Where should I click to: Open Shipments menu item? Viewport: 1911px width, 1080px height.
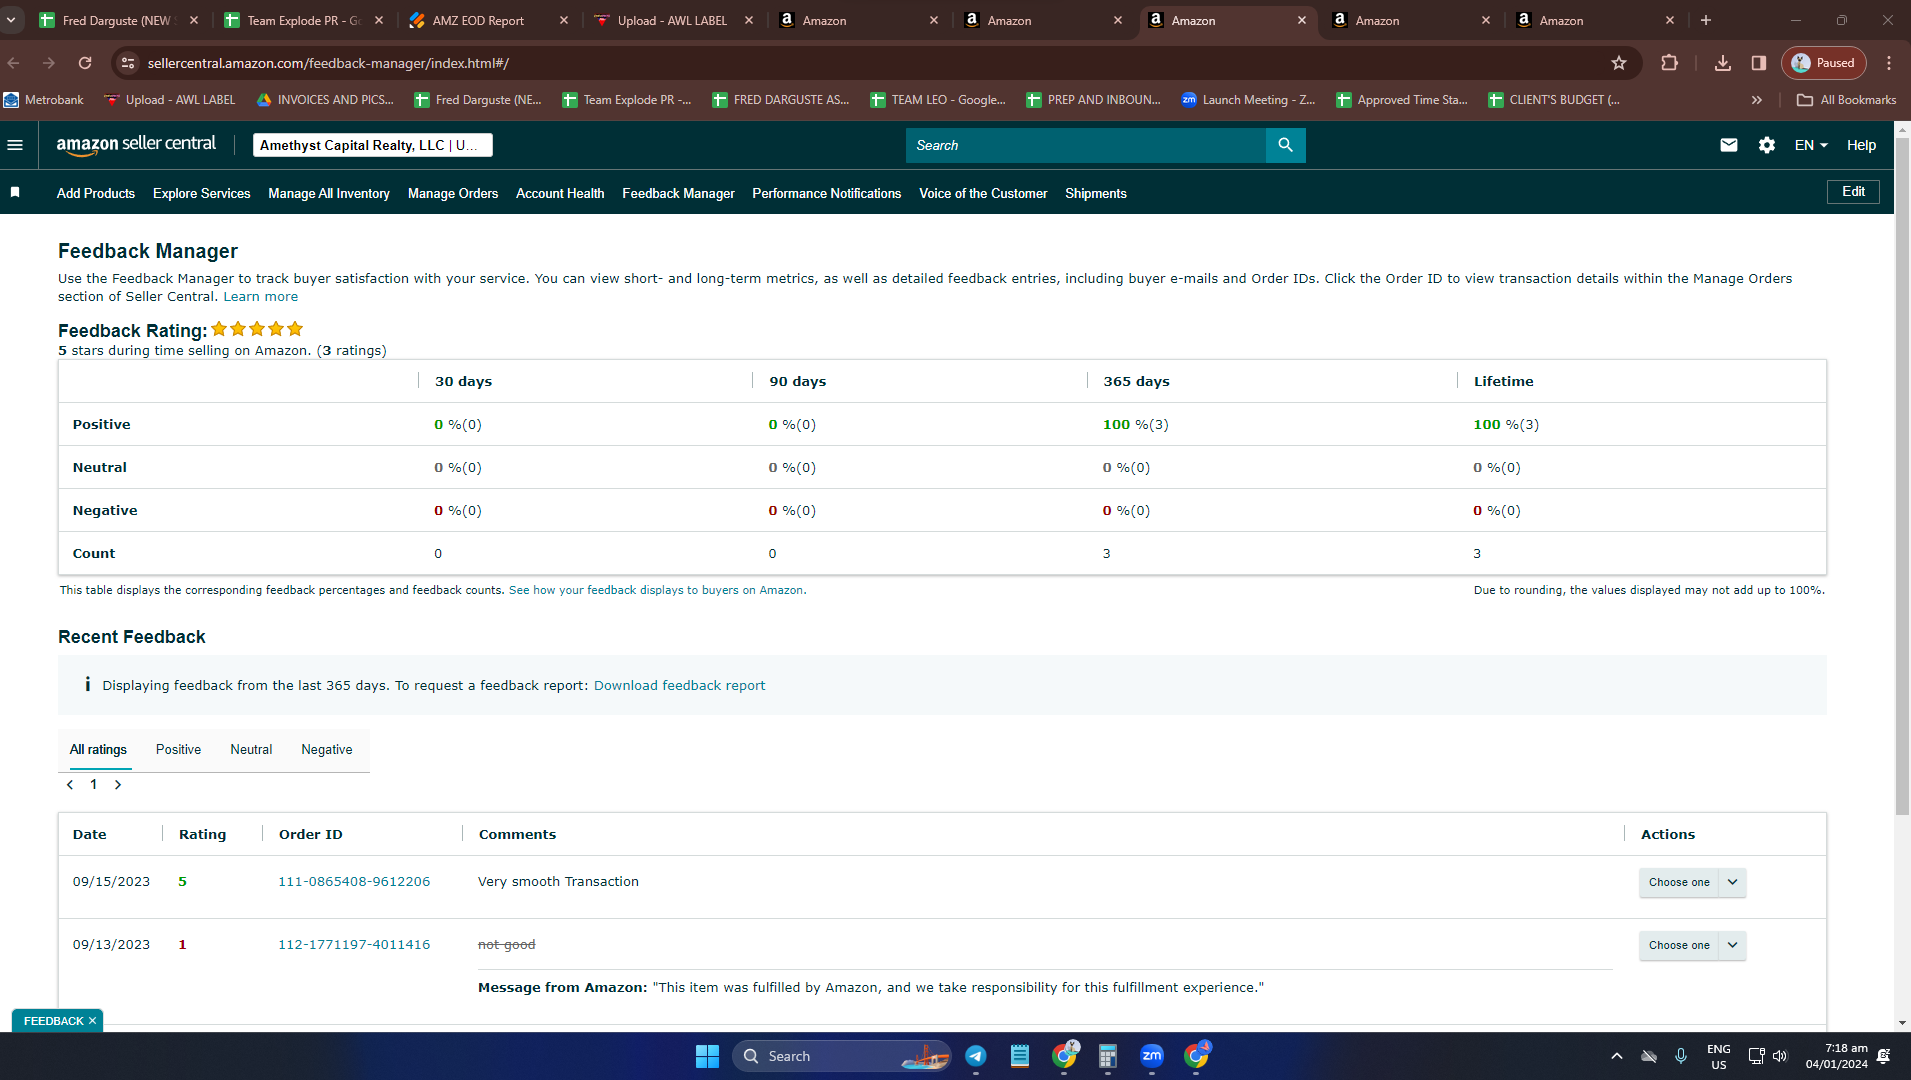tap(1095, 194)
